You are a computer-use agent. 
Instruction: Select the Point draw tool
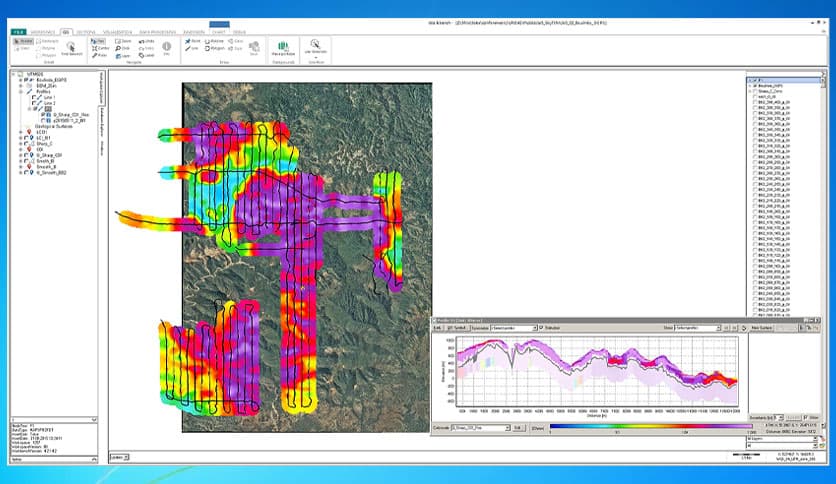coord(189,41)
